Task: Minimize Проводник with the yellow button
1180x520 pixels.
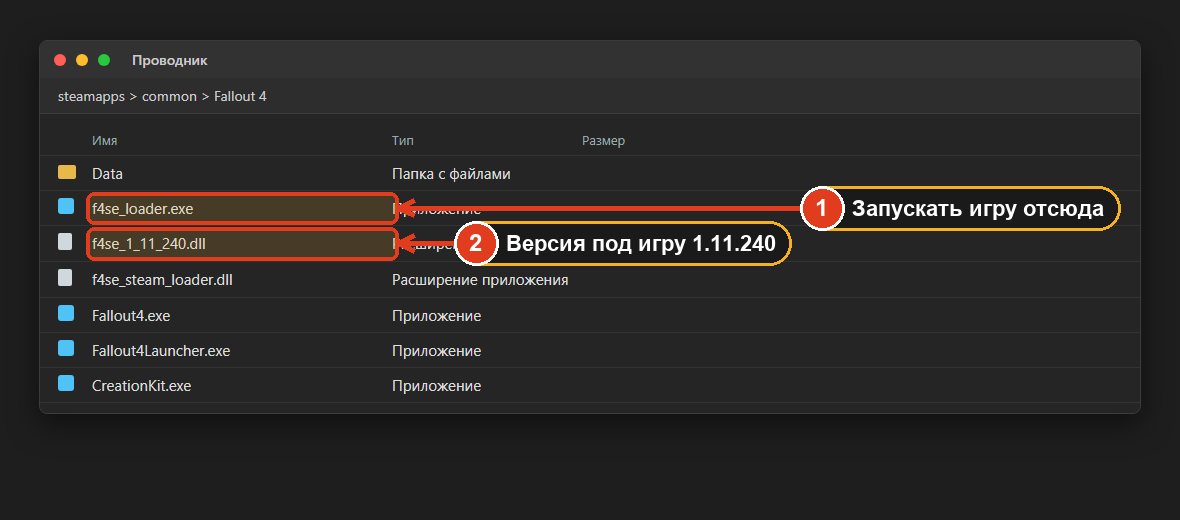Action: pyautogui.click(x=82, y=60)
